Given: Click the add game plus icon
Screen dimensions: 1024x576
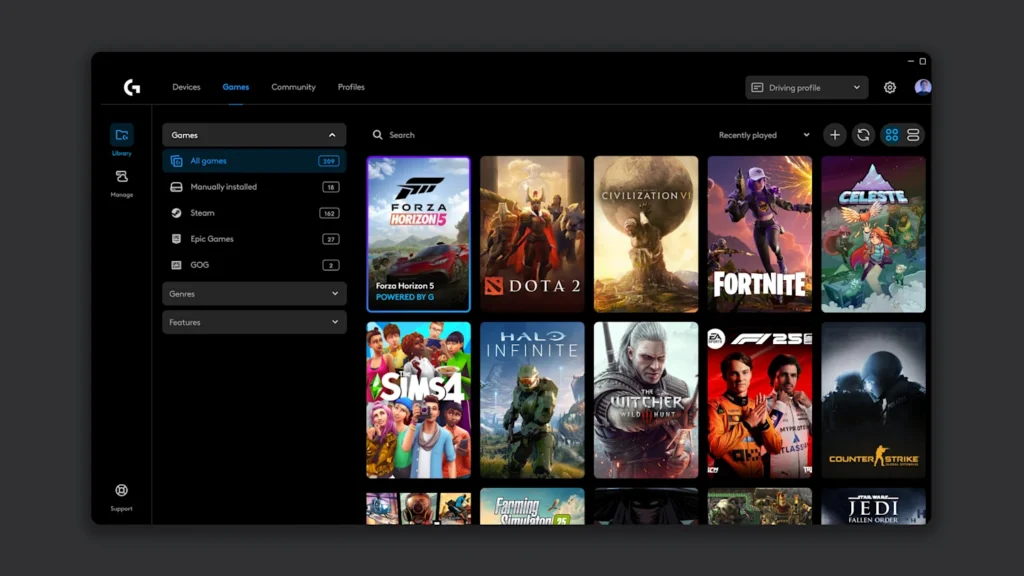Looking at the screenshot, I should click(835, 135).
